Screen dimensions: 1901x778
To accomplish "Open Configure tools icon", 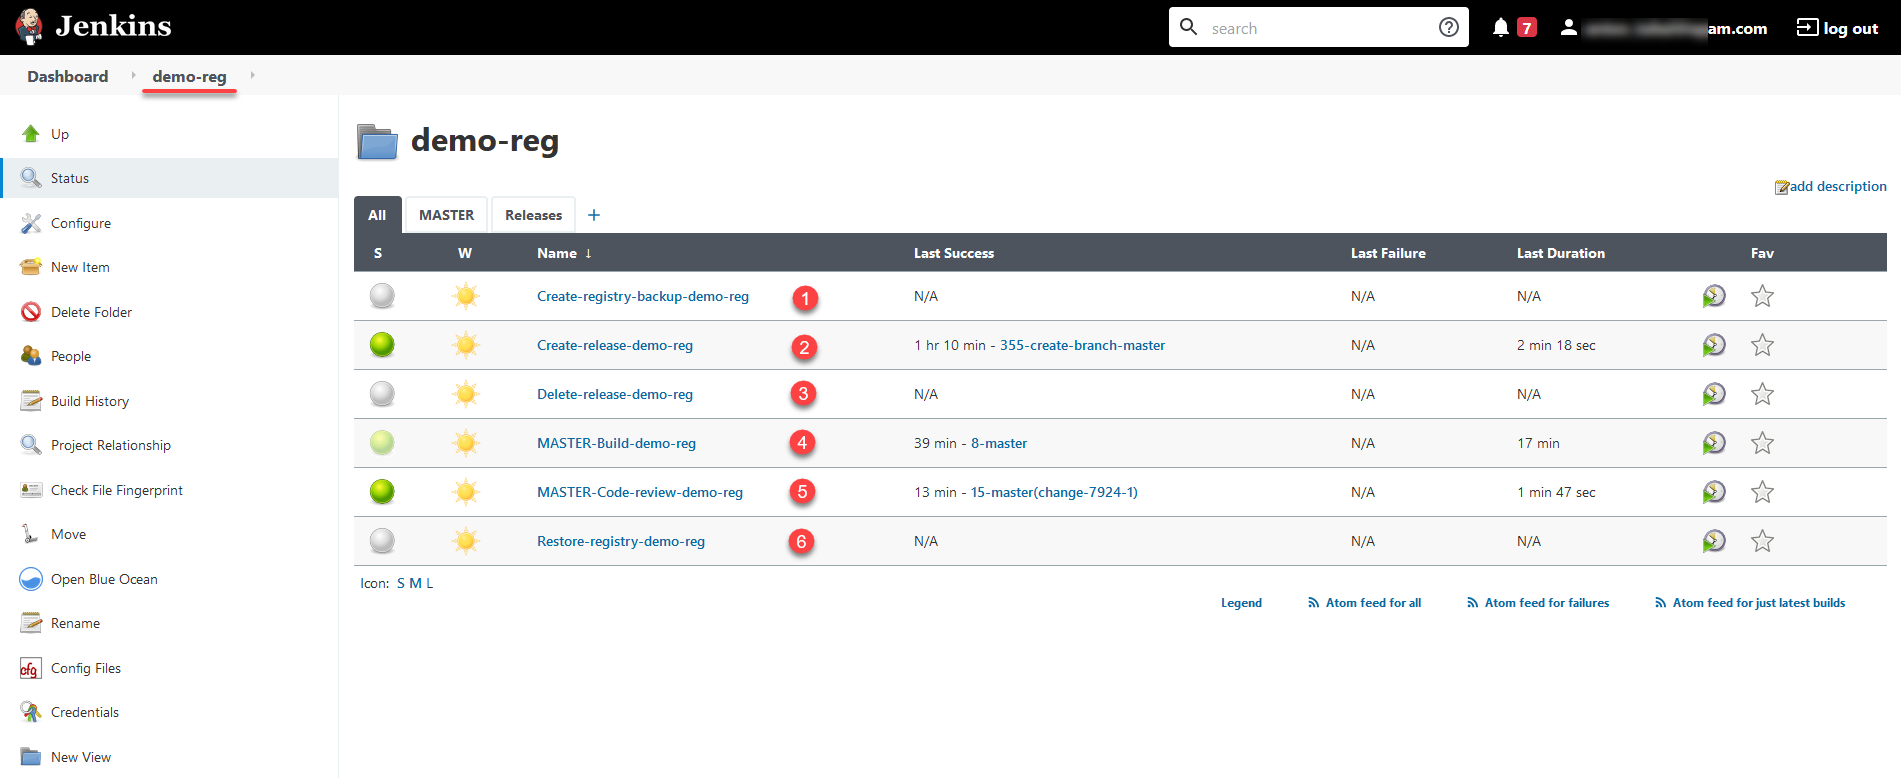I will point(31,223).
